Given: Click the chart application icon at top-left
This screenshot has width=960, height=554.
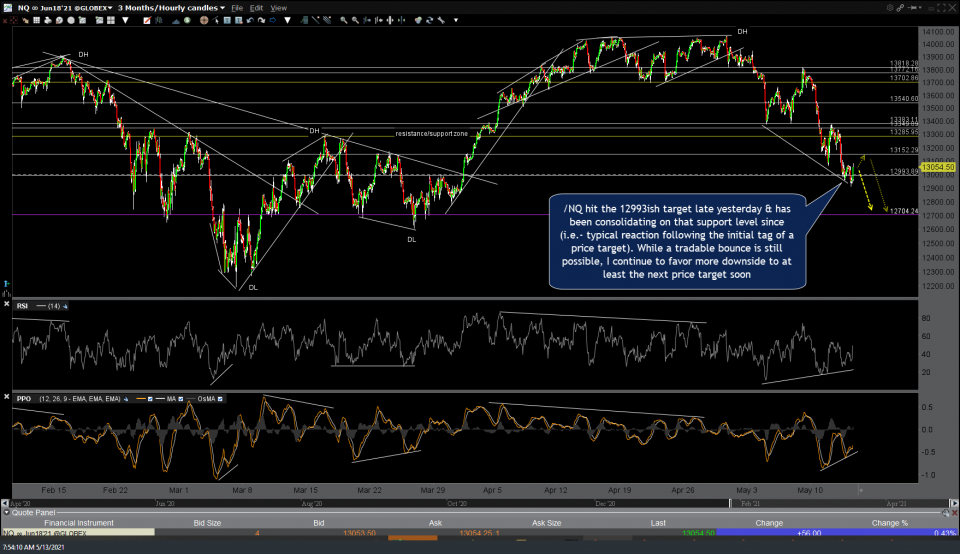Looking at the screenshot, I should (7, 8).
